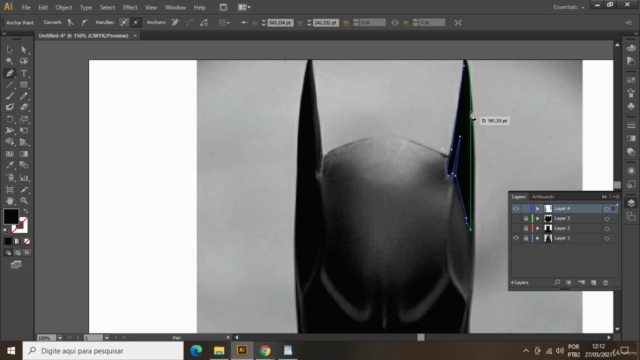Viewport: 640px width, 360px height.
Task: Pick the Rotate tool
Action: pyautogui.click(x=9, y=119)
